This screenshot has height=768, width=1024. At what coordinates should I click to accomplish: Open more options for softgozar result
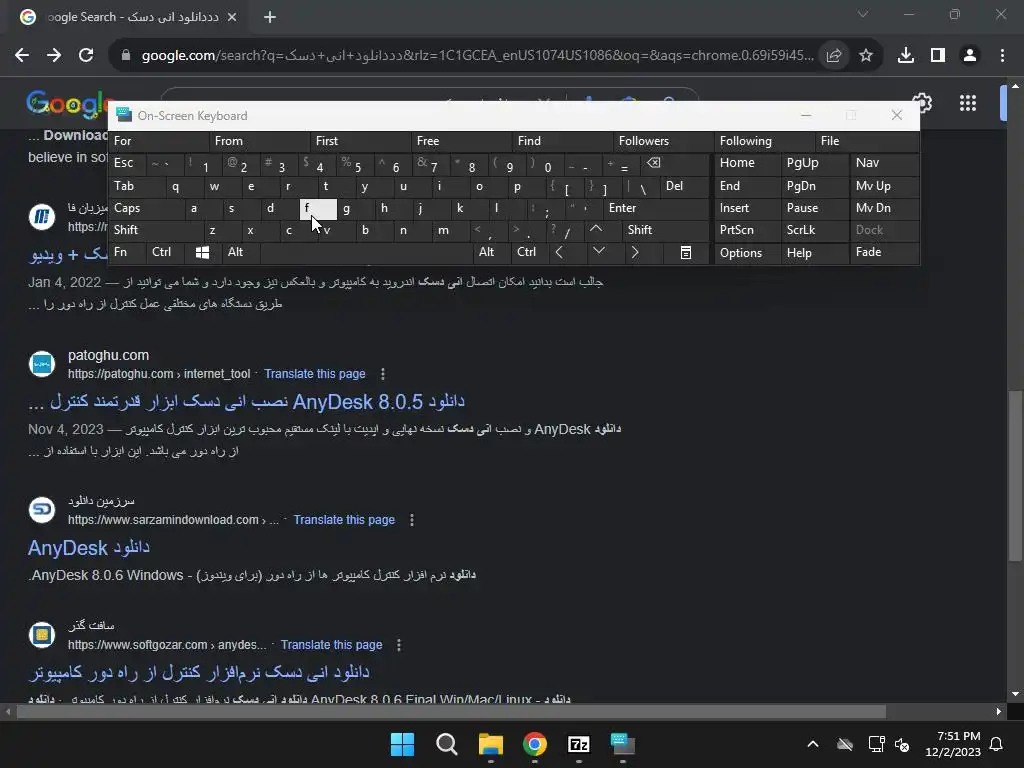click(399, 645)
